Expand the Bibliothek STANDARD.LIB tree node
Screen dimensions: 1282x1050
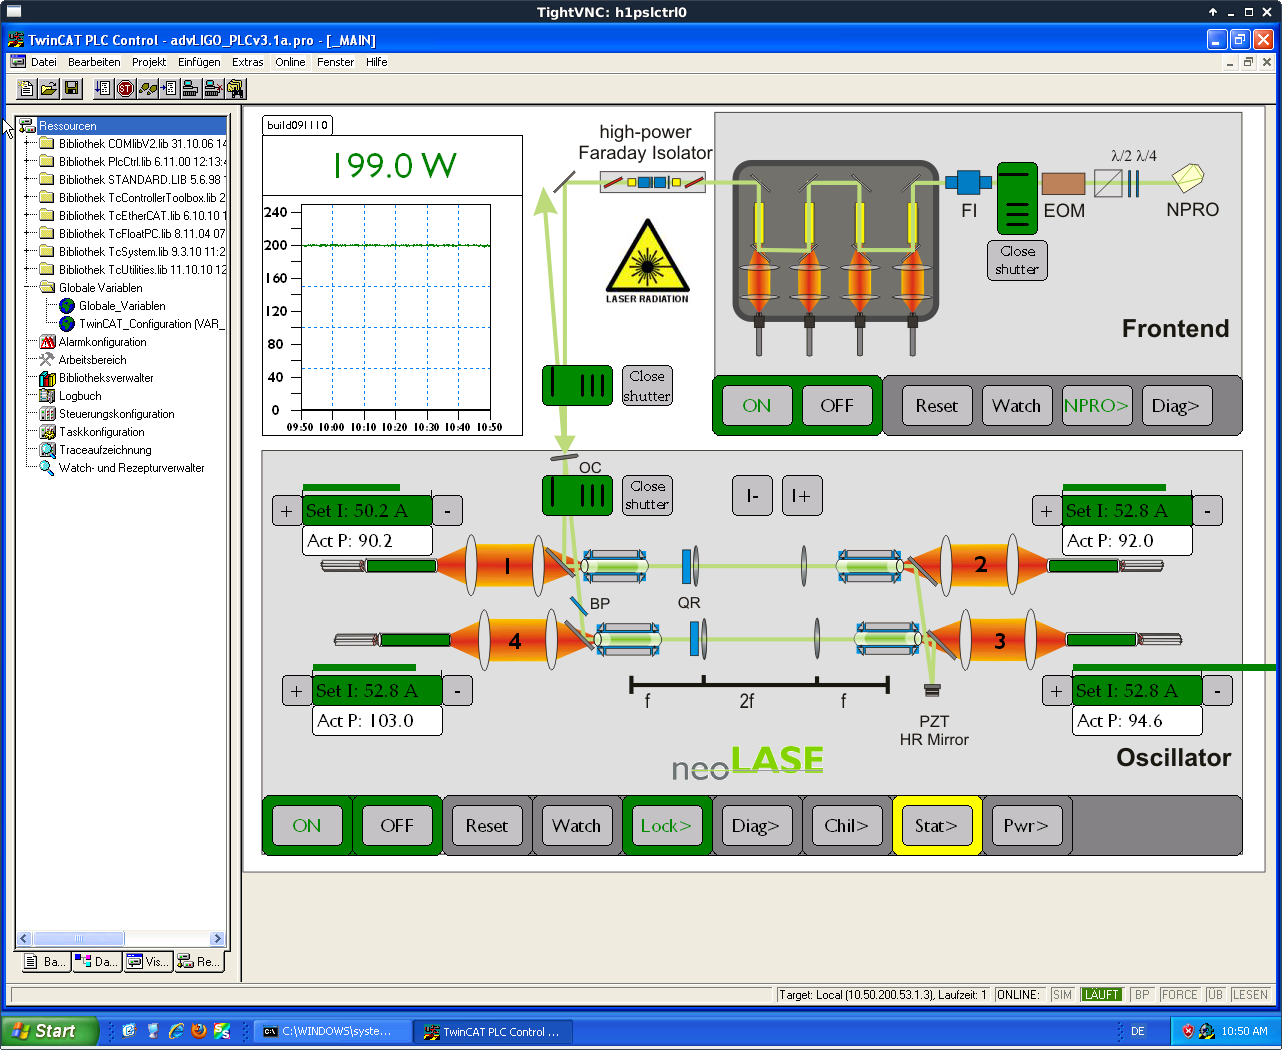pyautogui.click(x=28, y=180)
